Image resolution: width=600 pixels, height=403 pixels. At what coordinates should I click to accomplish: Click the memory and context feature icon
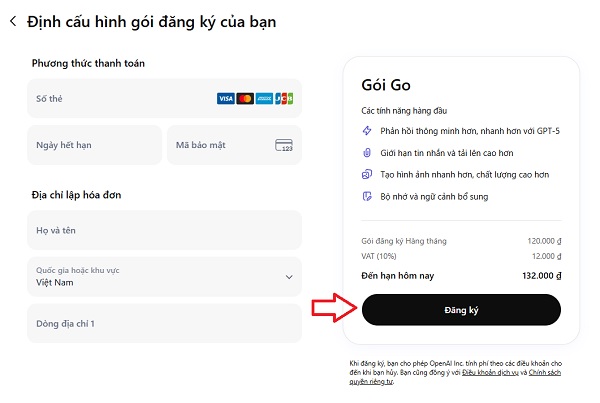coord(367,196)
